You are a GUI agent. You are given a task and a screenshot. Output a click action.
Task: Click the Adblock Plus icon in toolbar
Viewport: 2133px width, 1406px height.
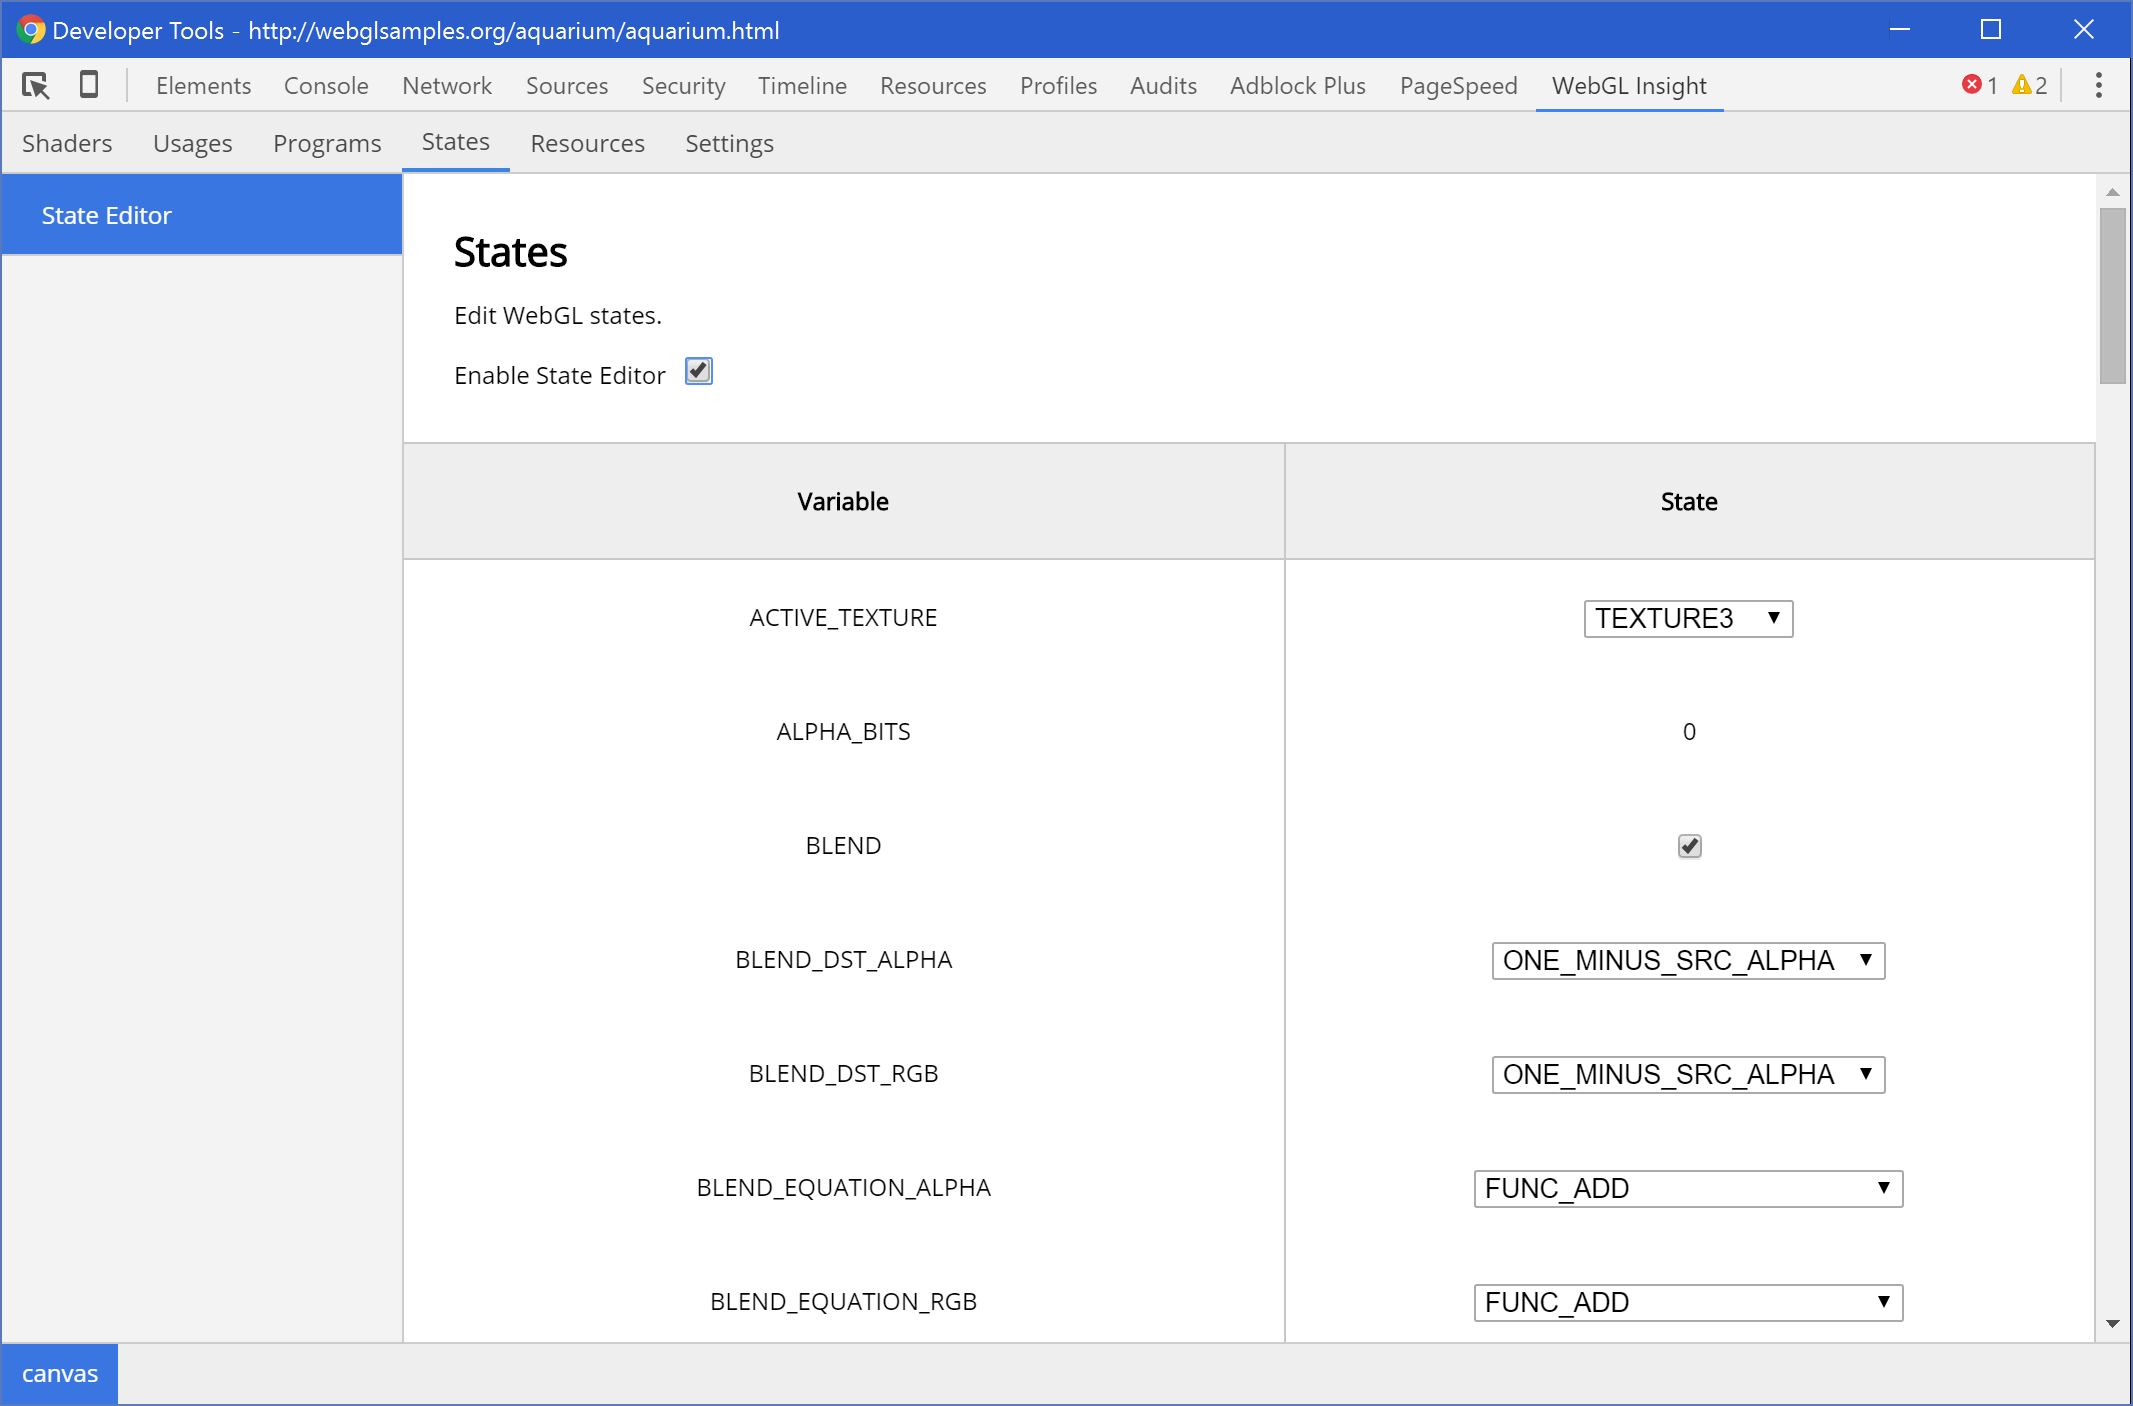pyautogui.click(x=1295, y=86)
